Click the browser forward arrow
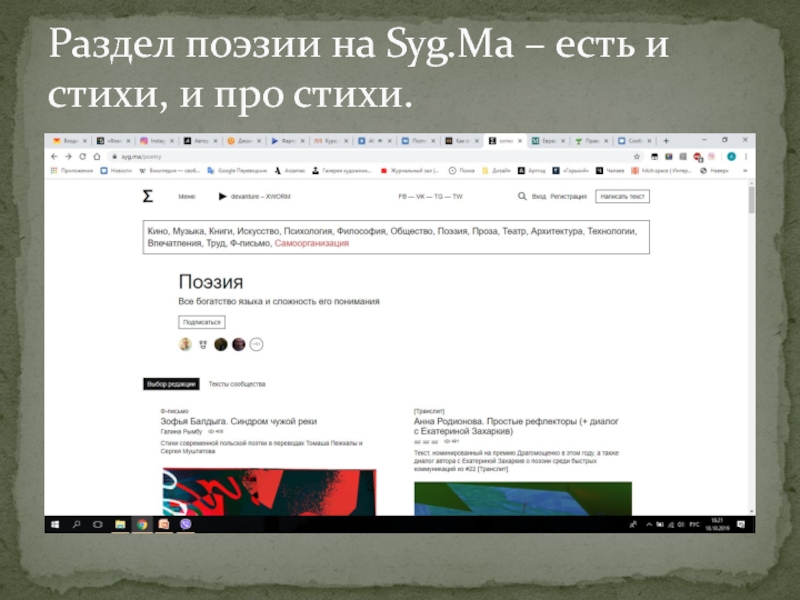This screenshot has height=600, width=800. coord(68,157)
